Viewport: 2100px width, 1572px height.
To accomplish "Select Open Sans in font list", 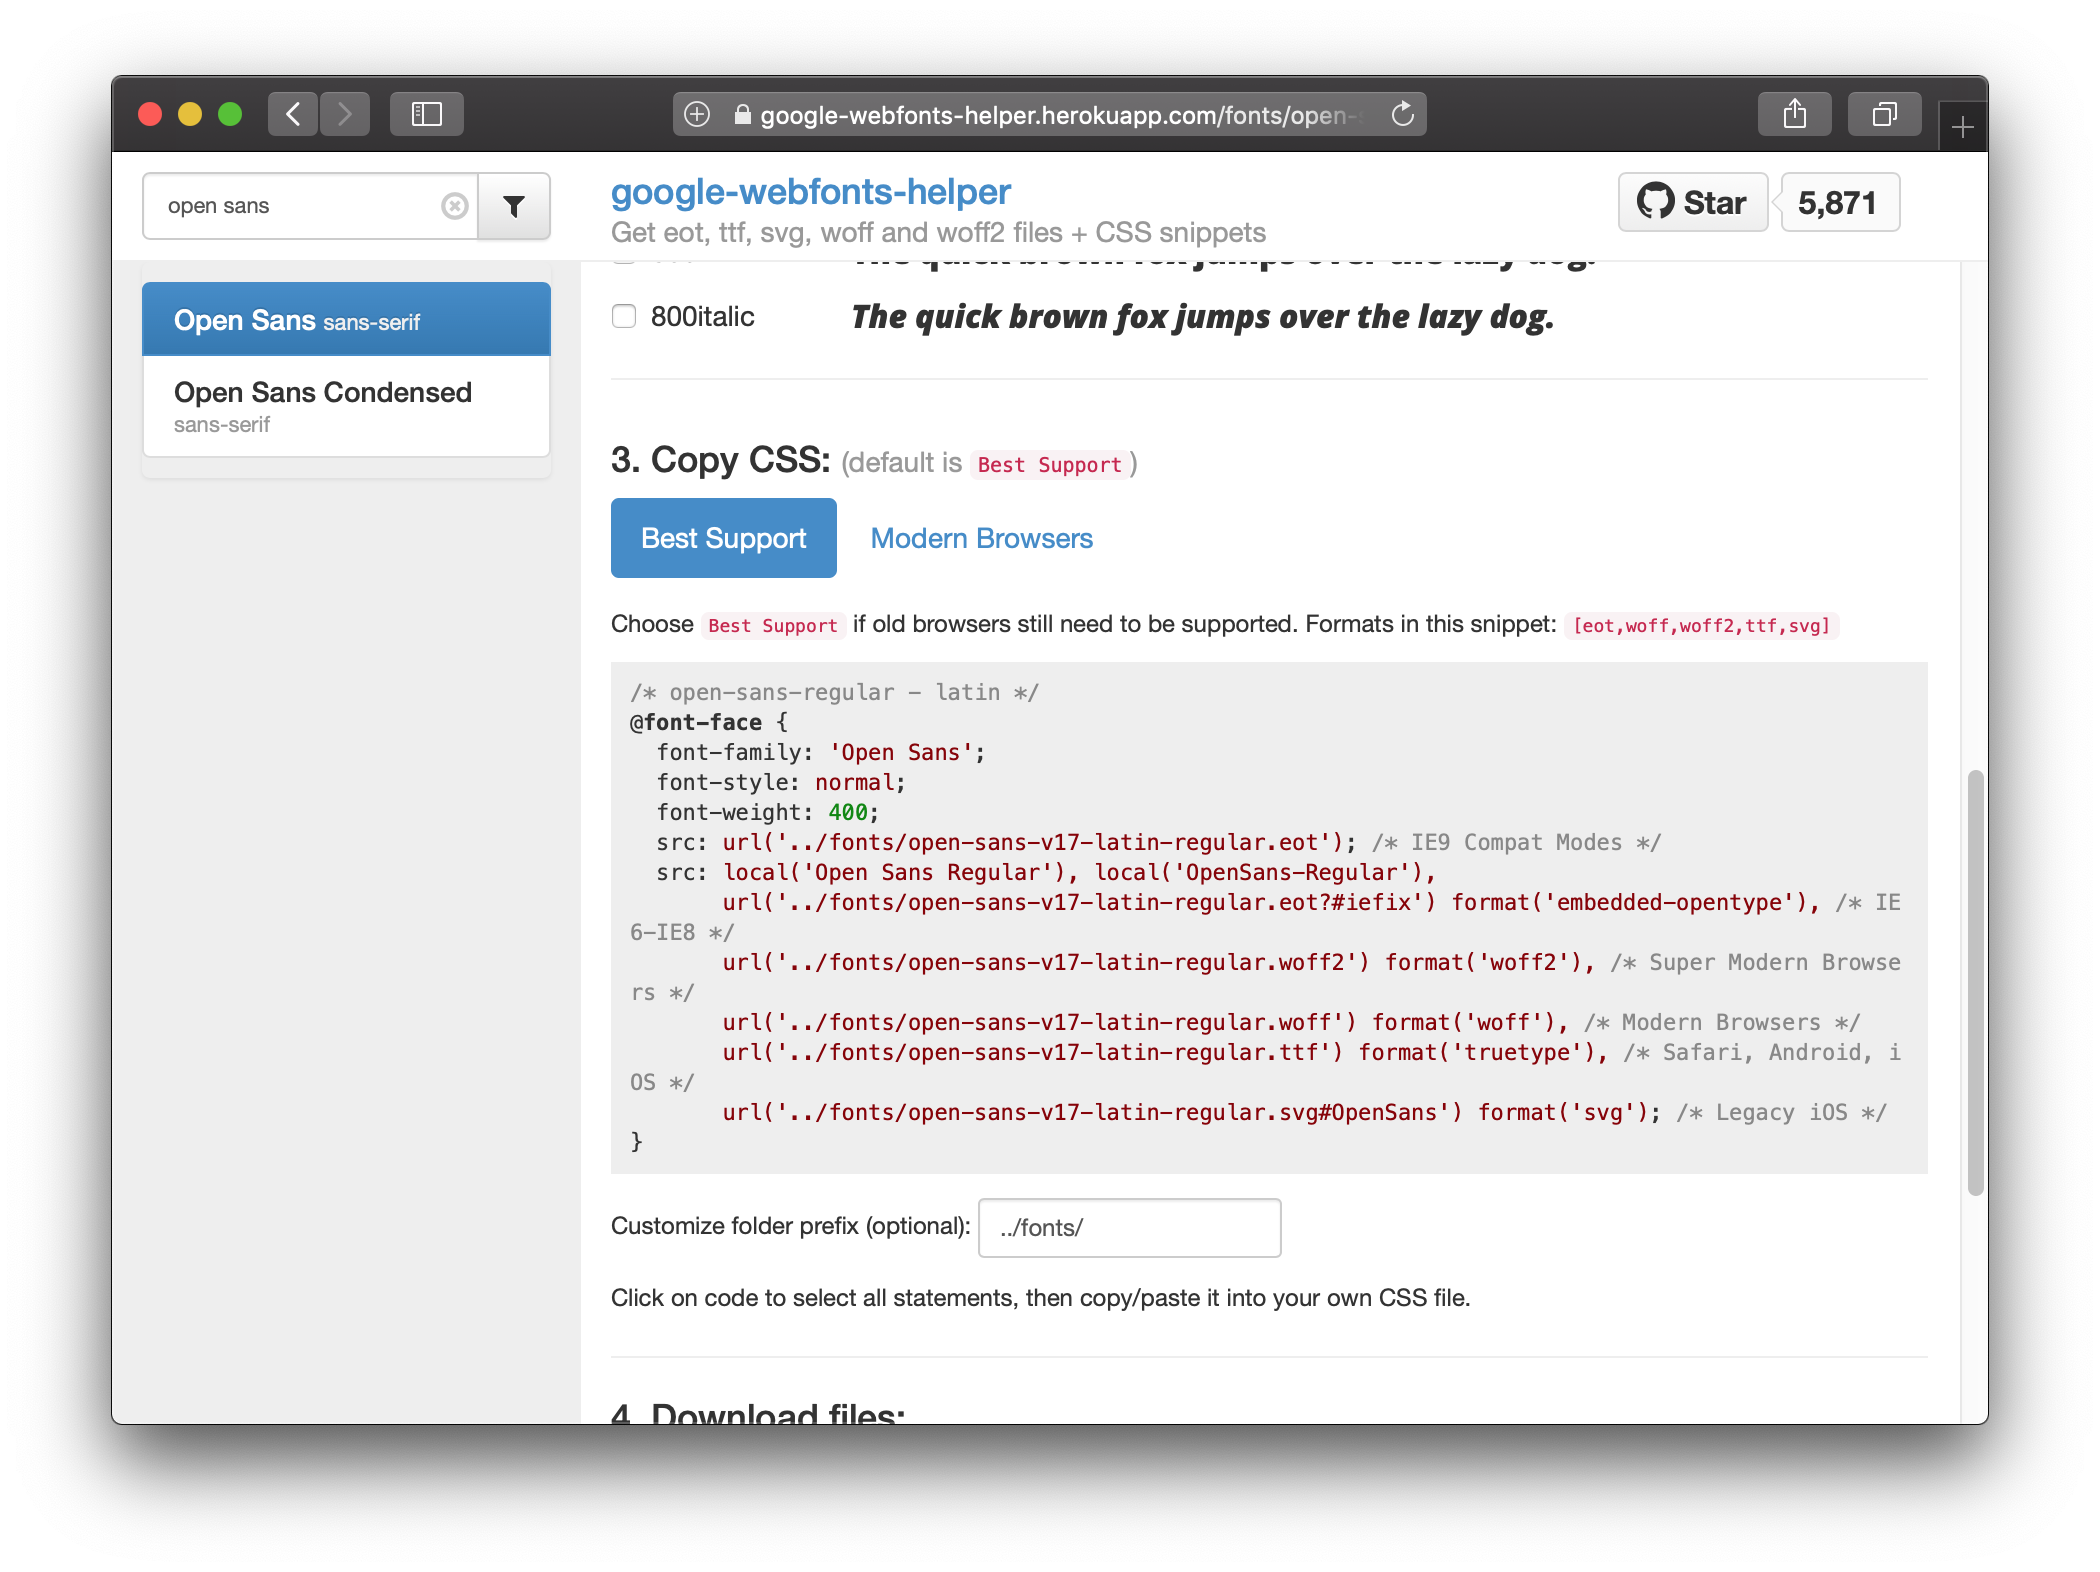I will click(x=346, y=320).
